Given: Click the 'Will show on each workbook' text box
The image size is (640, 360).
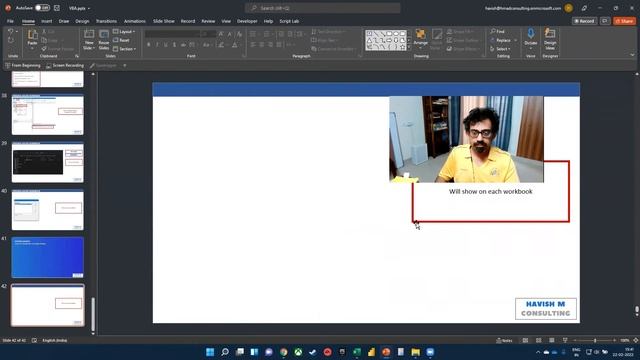Looking at the screenshot, I should [x=491, y=191].
